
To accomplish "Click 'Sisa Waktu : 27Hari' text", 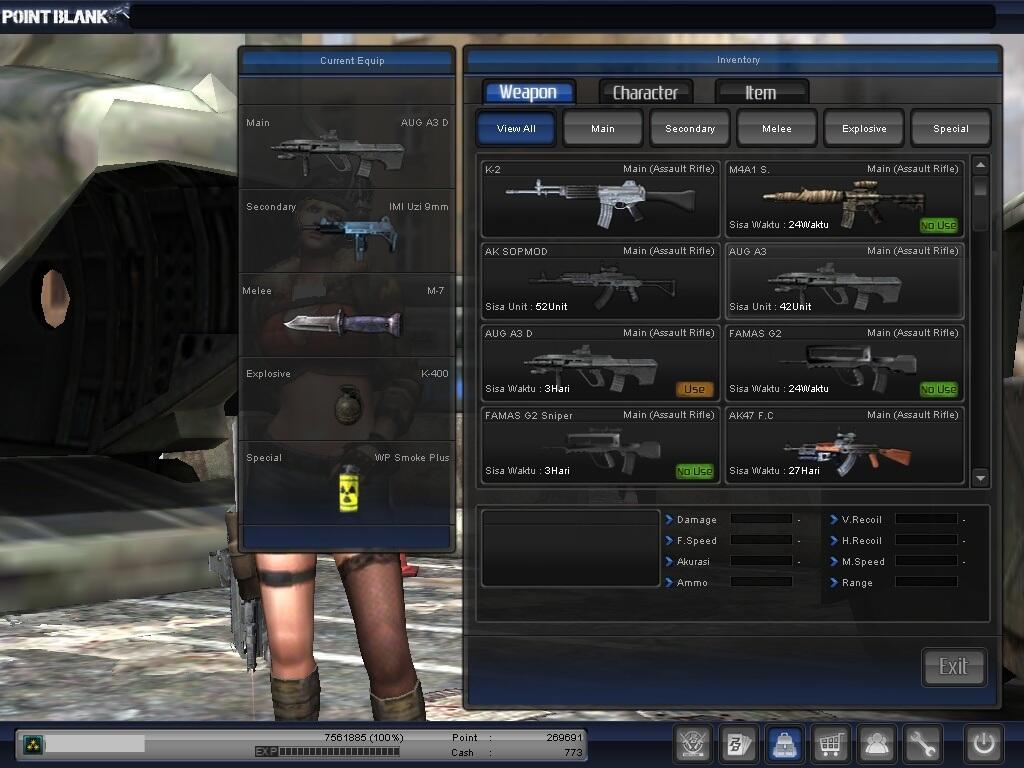I will [774, 470].
